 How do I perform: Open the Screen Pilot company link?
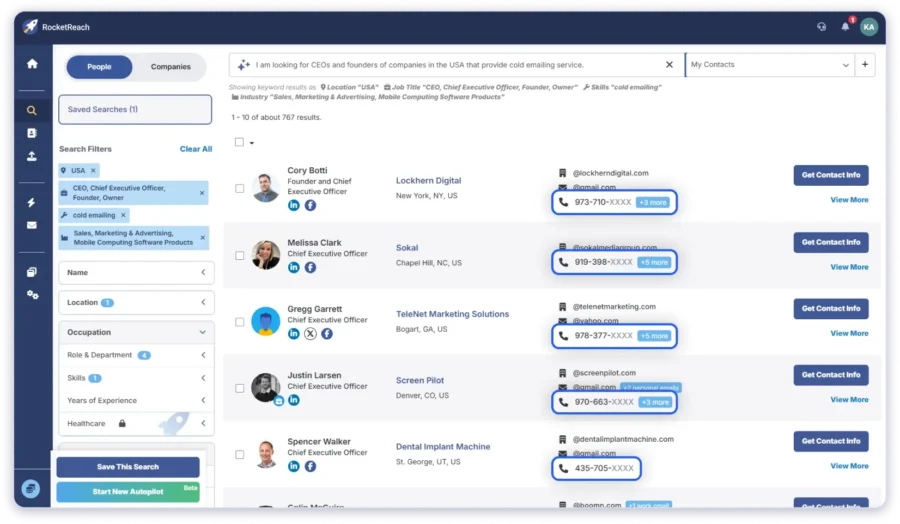[x=420, y=380]
